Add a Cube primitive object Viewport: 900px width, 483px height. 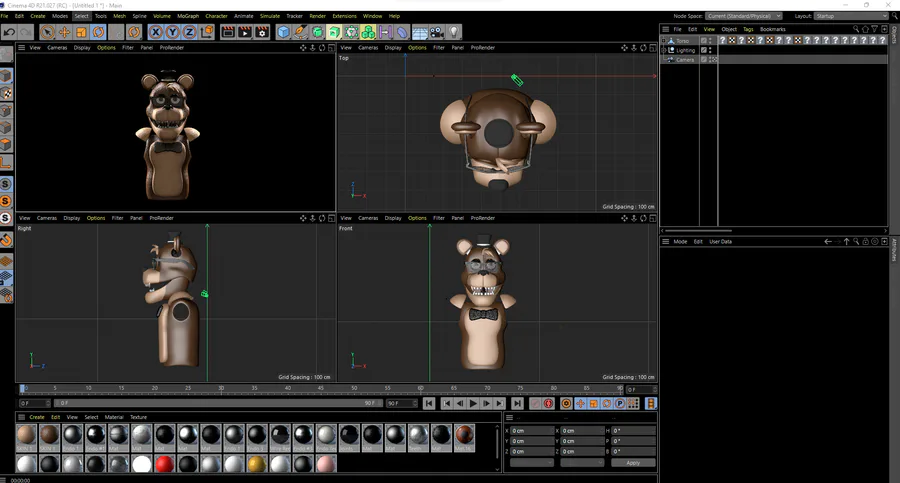tap(283, 32)
